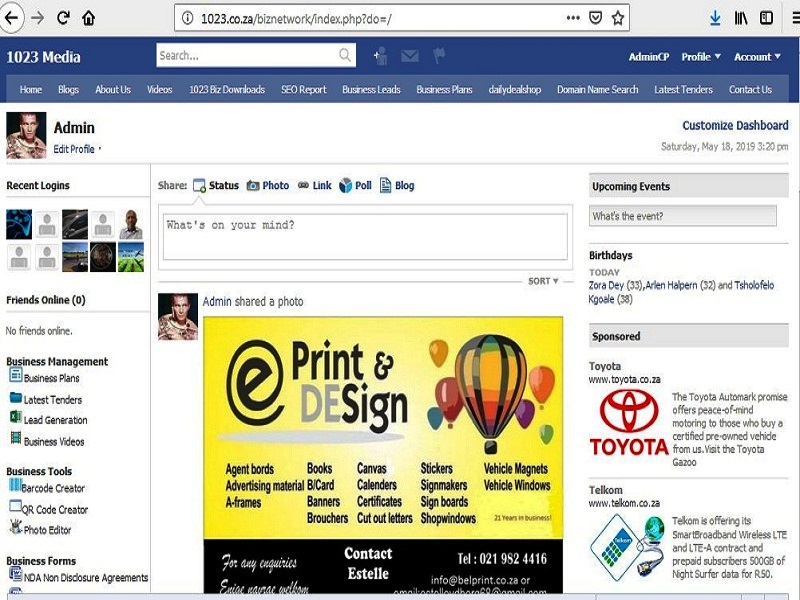Open the Firefox downloads arrow
Viewport: 800px width, 600px height.
pos(715,18)
